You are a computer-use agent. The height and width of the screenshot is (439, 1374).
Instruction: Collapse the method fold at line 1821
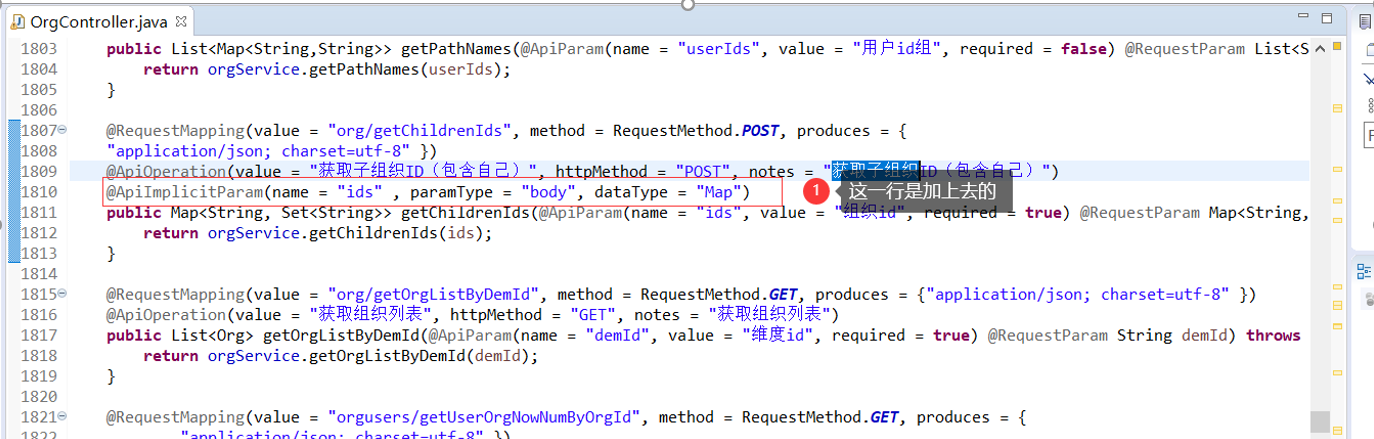(x=62, y=417)
